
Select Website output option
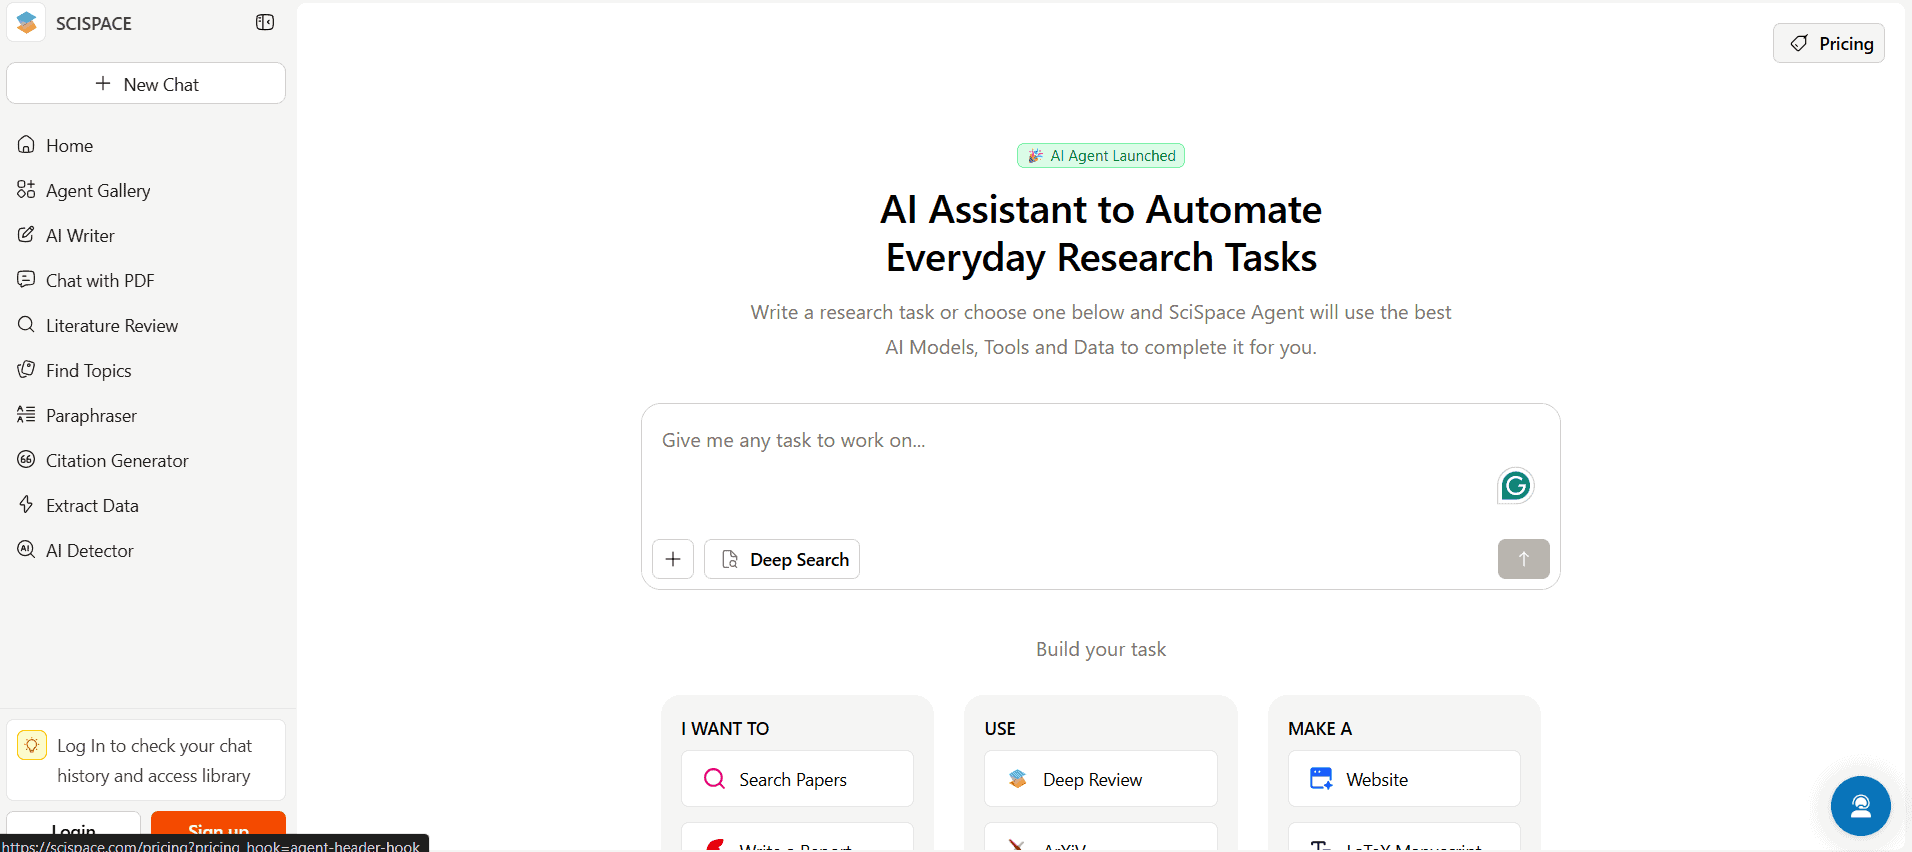(1404, 779)
